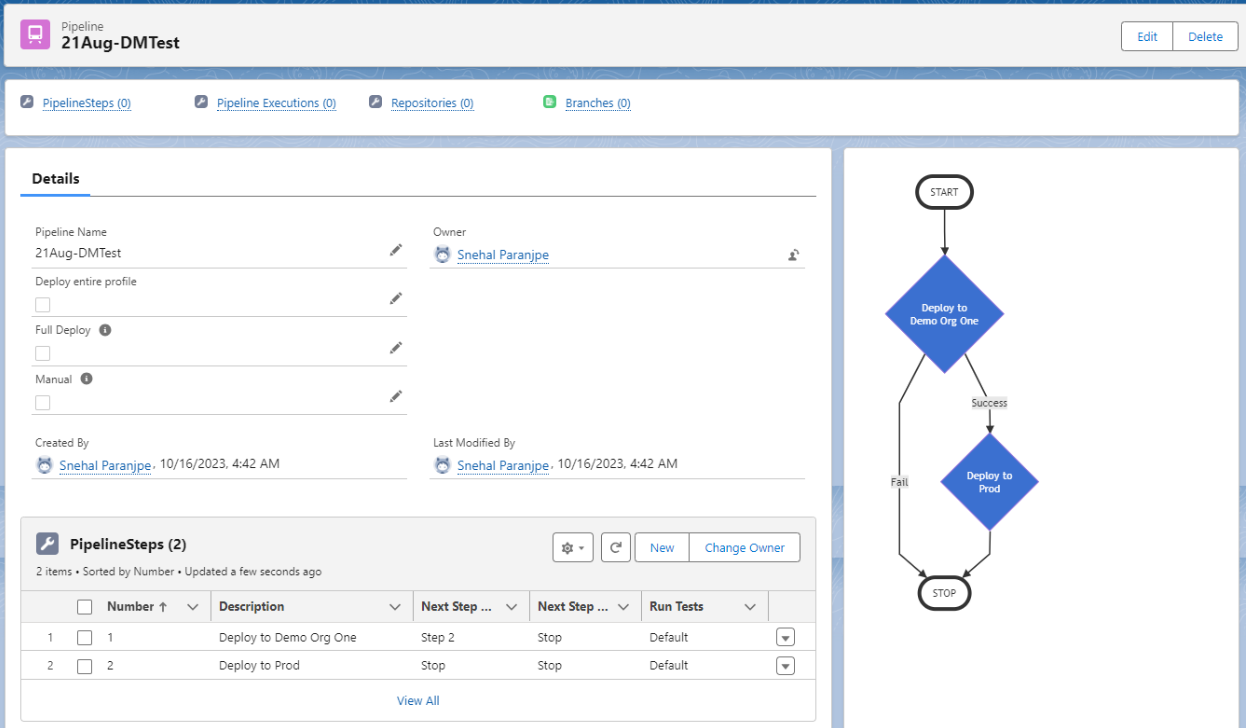Click the Pipeline Executions wrench icon

pos(201,102)
